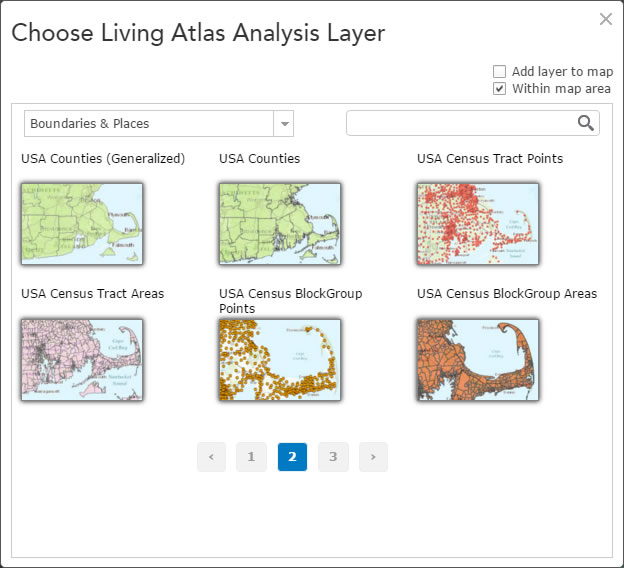Go to next page arrow
Screen dimensions: 624x568
[373, 457]
